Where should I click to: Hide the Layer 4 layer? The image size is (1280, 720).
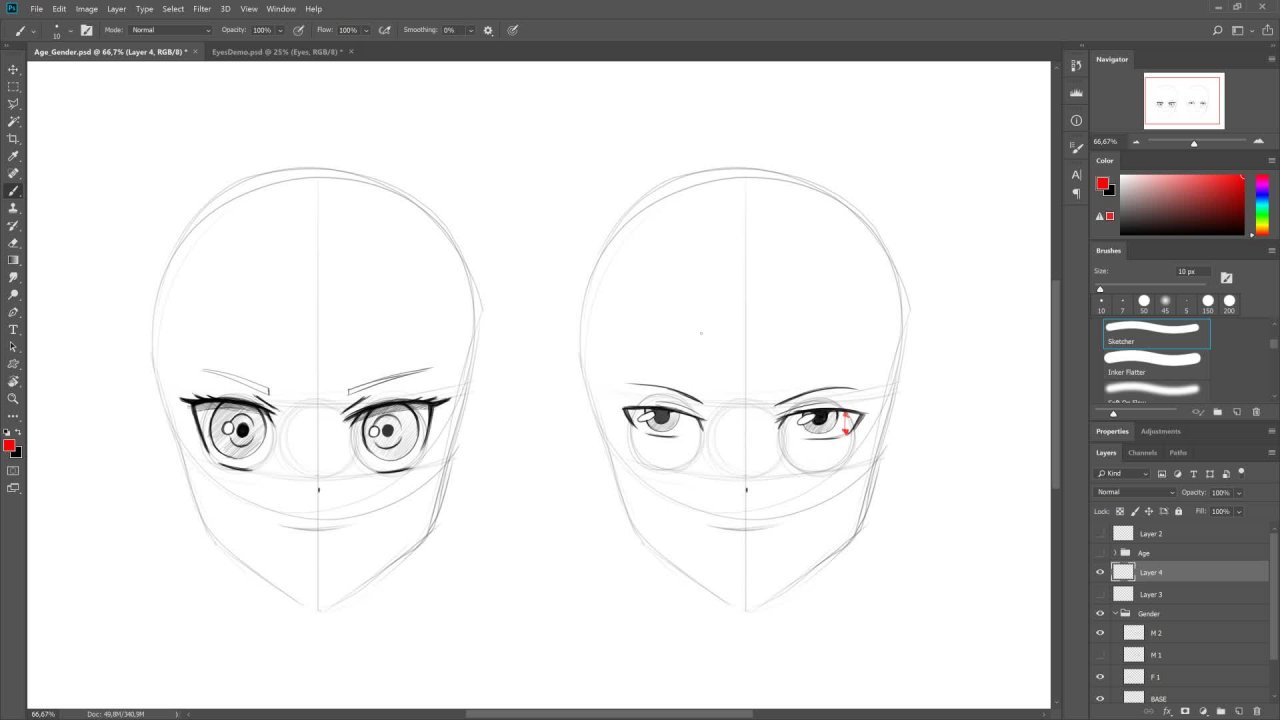click(x=1100, y=573)
